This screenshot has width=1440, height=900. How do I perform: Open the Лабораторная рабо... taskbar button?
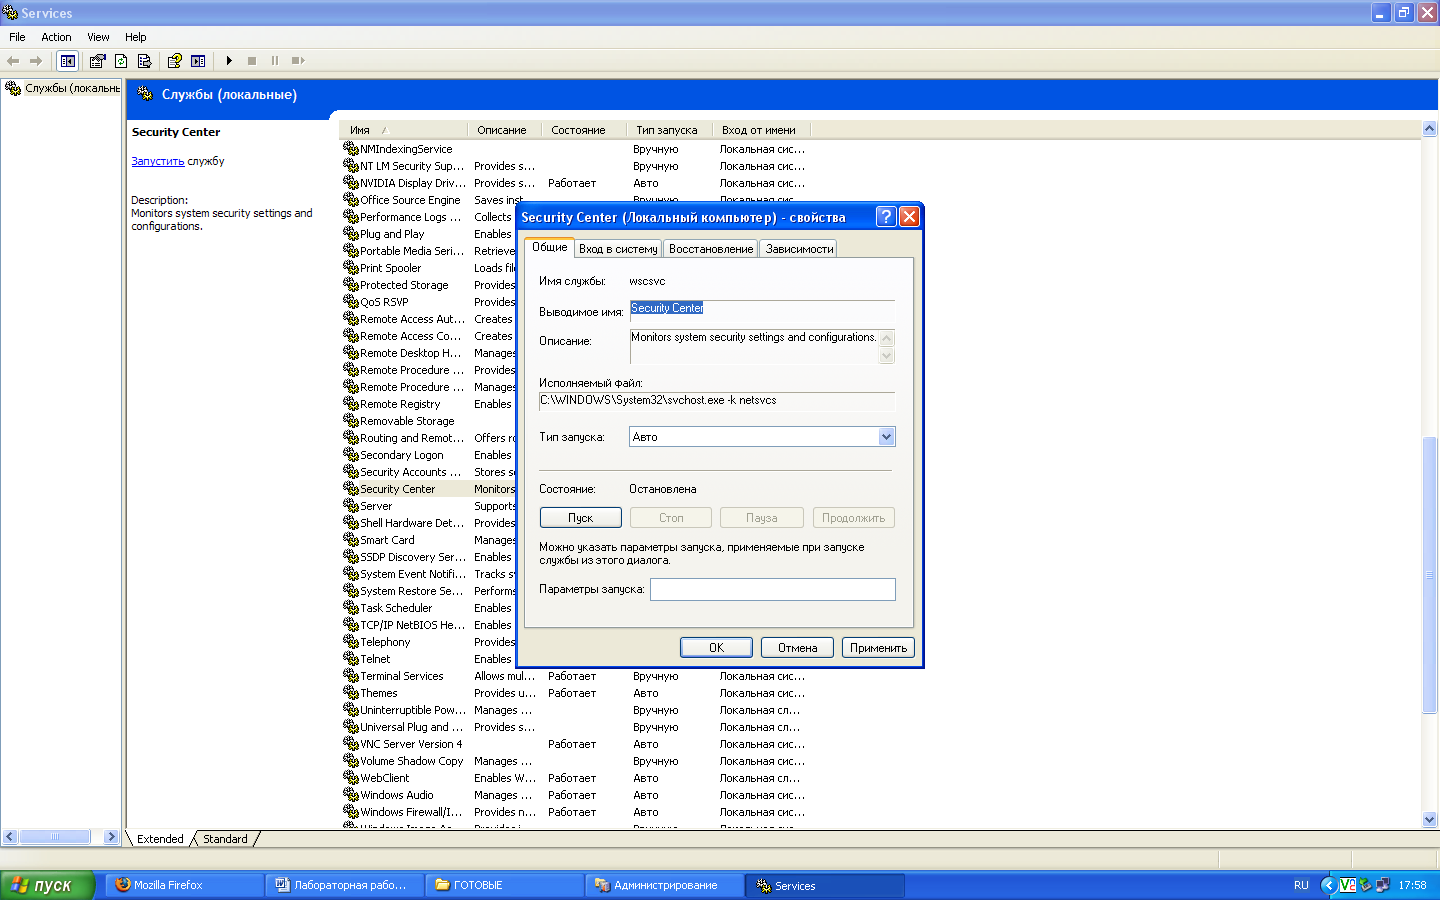click(345, 885)
